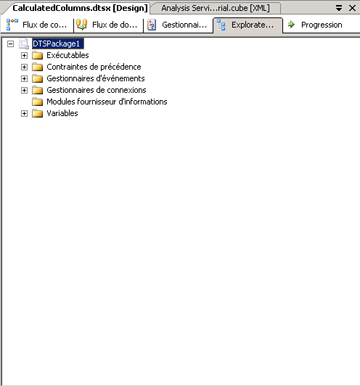Viewport: 360px width, 386px height.
Task: Select Contraintes de précédence item
Action: click(94, 67)
